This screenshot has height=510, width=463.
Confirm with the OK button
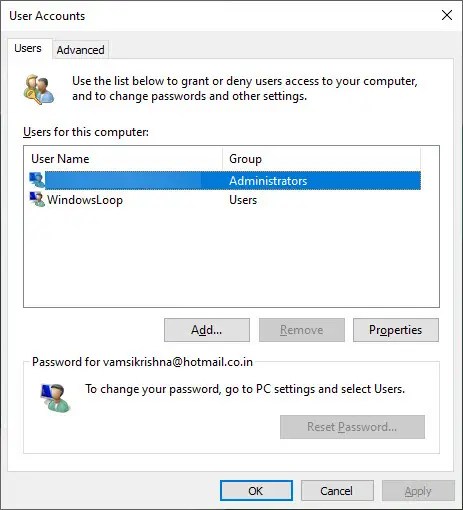(256, 491)
